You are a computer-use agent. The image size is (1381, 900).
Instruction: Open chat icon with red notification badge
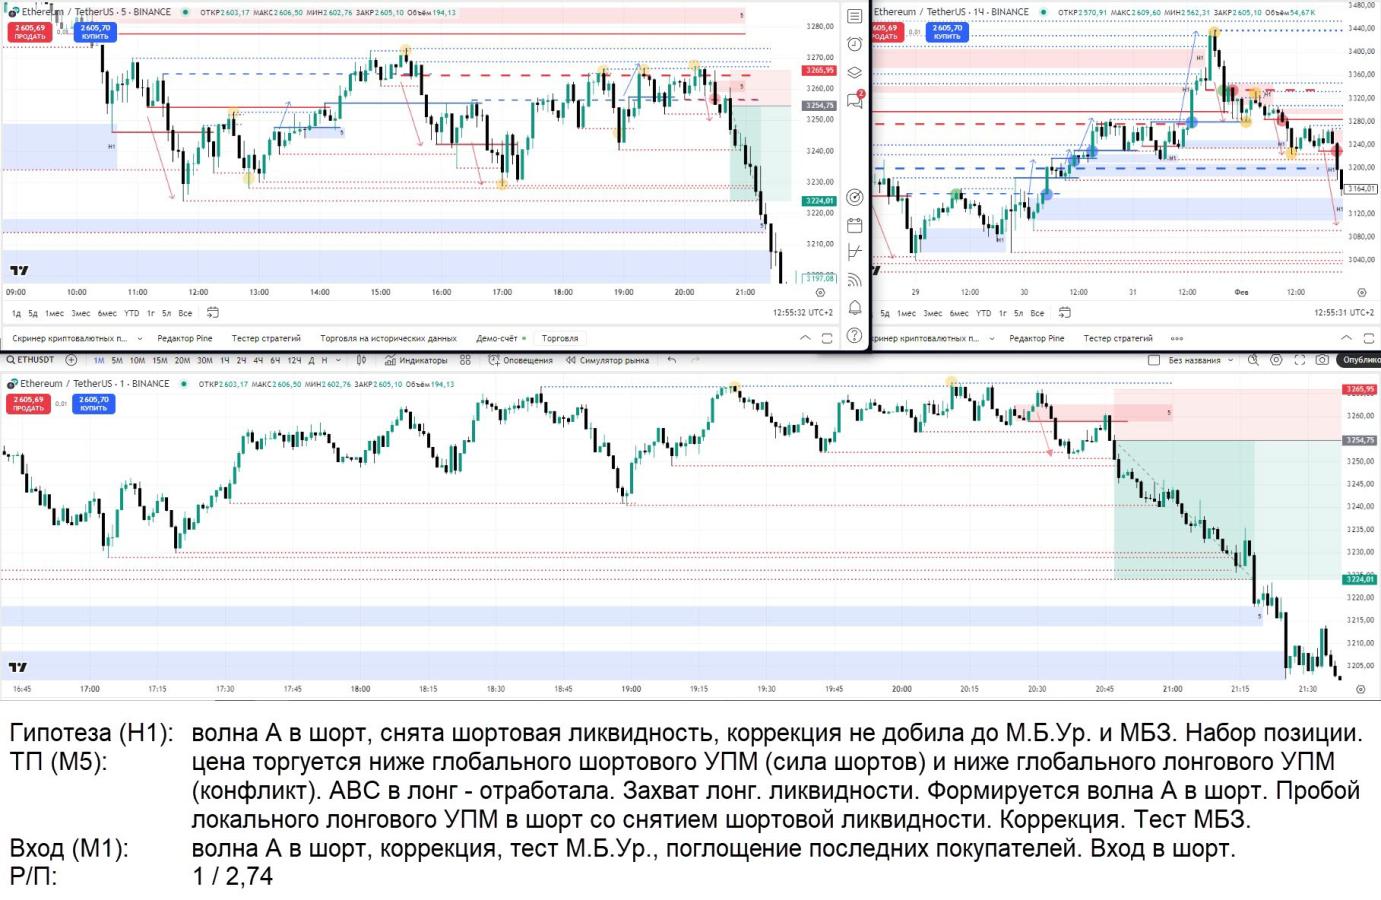click(x=855, y=100)
